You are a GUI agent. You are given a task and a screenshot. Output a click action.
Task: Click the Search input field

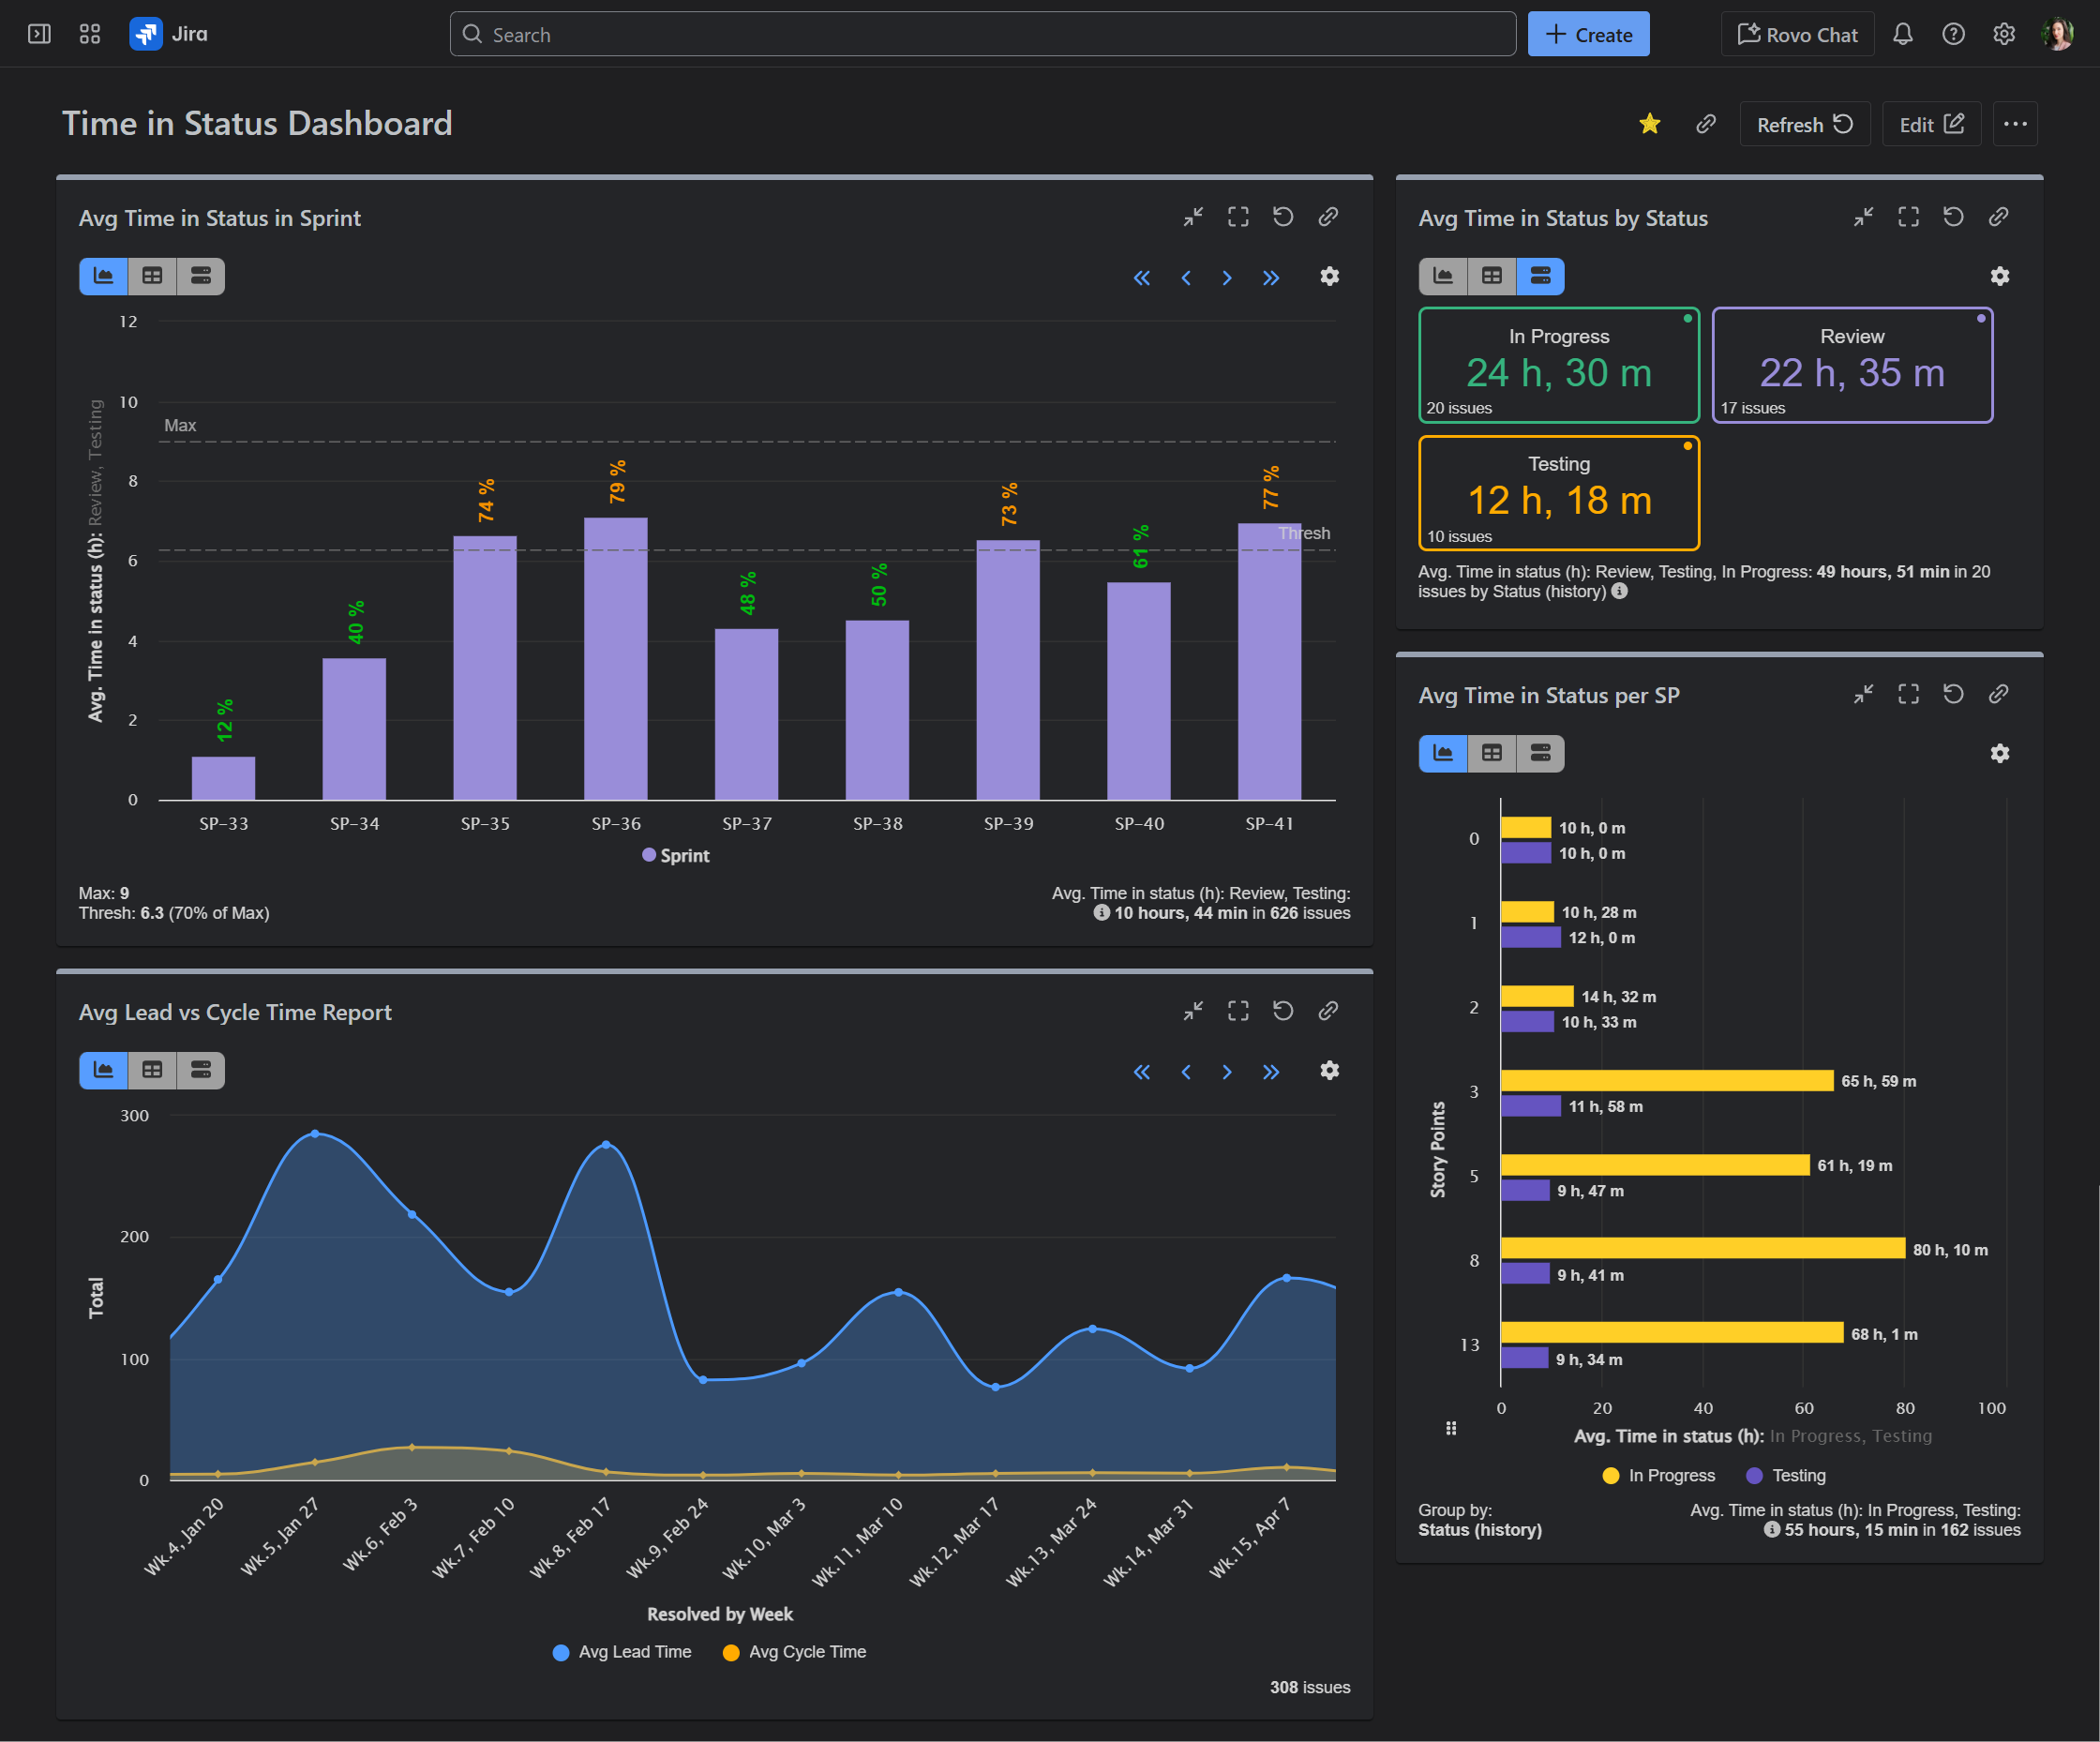(982, 34)
